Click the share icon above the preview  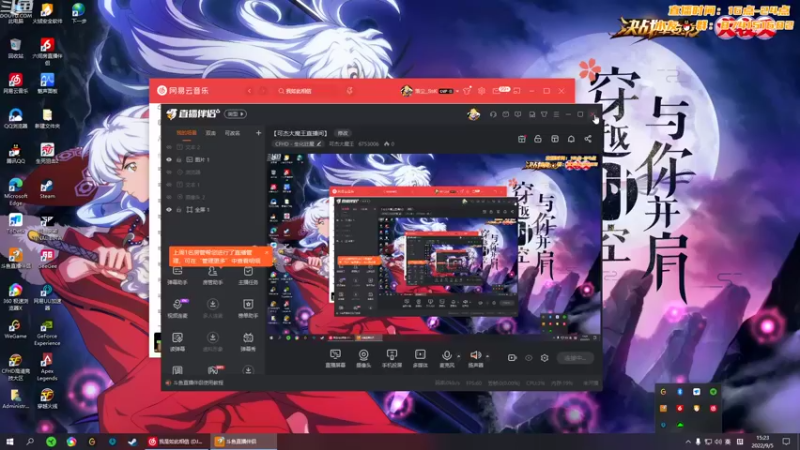click(x=588, y=139)
